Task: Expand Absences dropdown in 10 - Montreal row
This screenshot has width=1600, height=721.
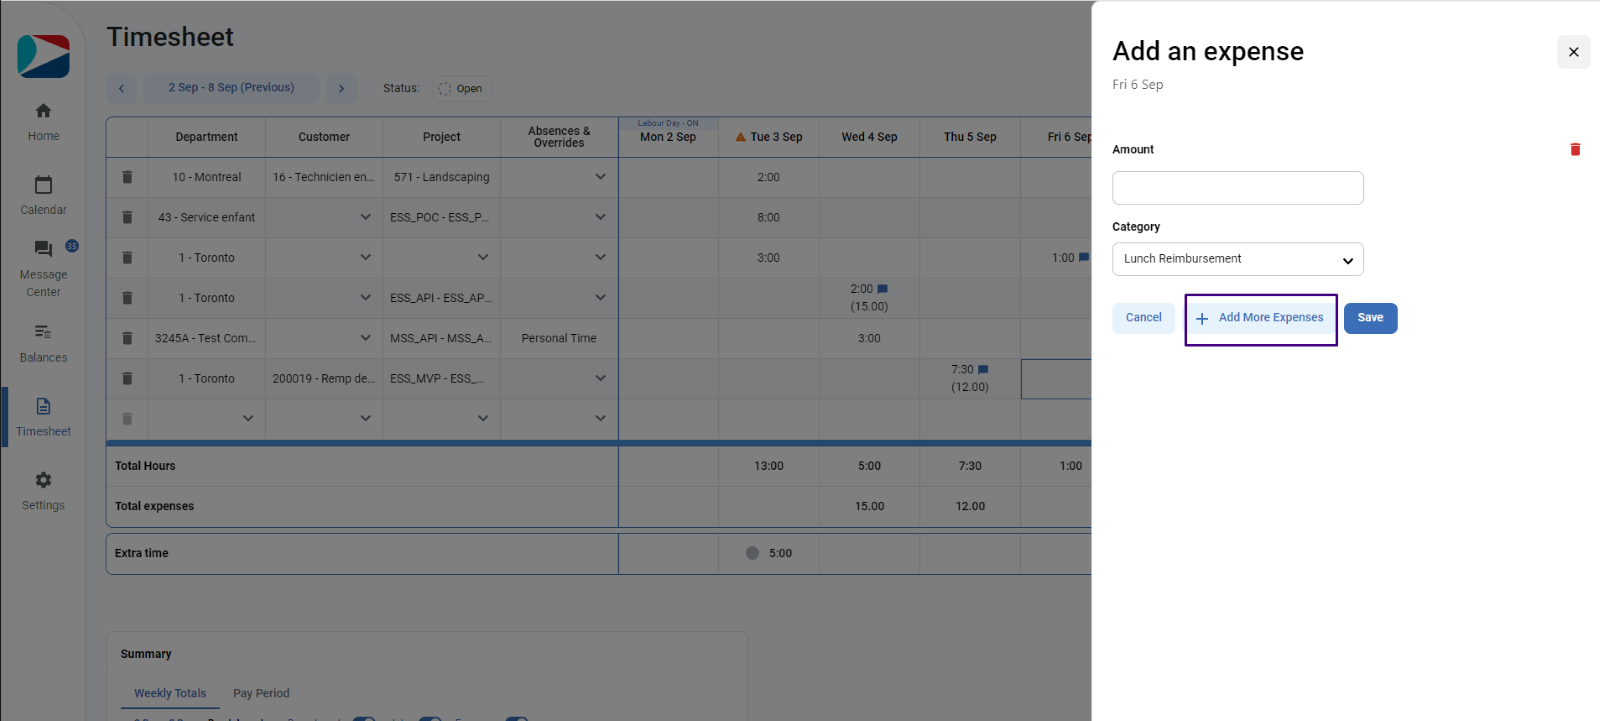Action: pos(600,177)
